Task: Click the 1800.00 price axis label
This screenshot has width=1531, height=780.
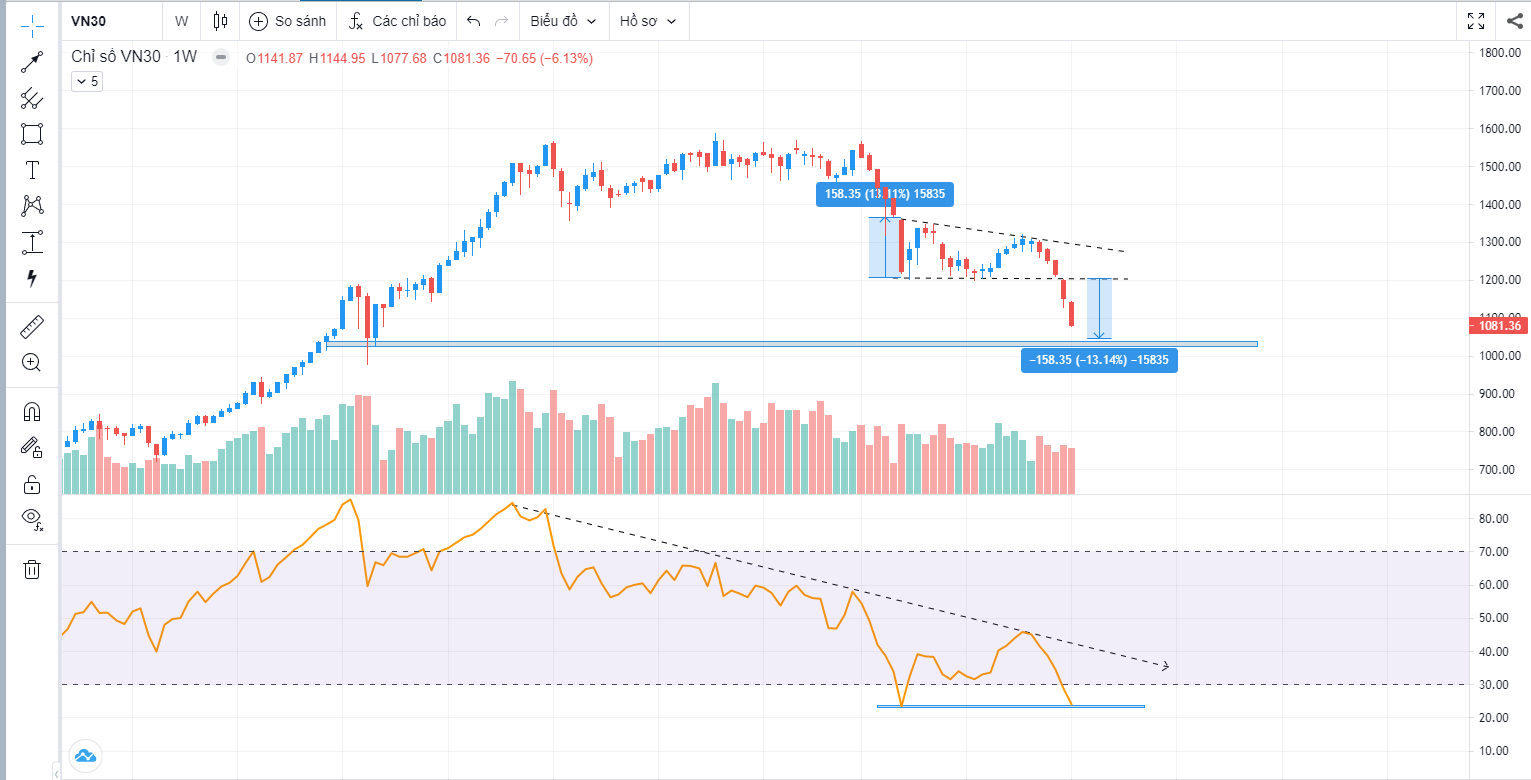Action: pos(1500,53)
